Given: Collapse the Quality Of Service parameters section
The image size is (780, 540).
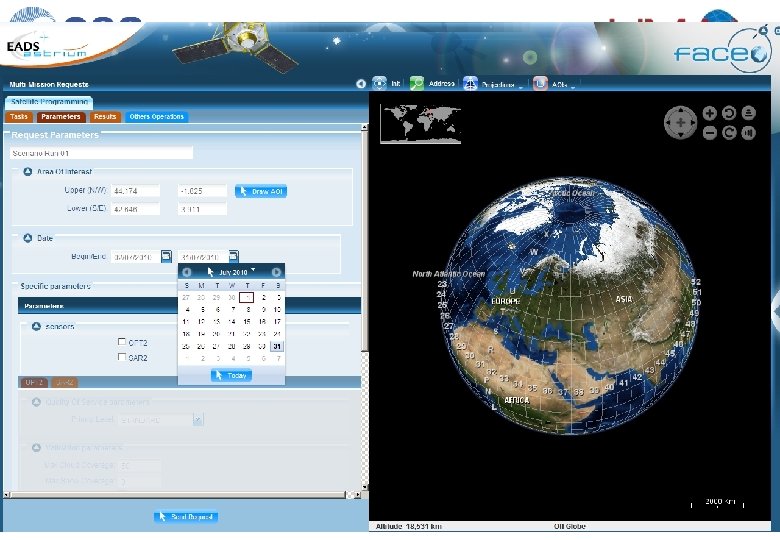Looking at the screenshot, I should (x=36, y=402).
